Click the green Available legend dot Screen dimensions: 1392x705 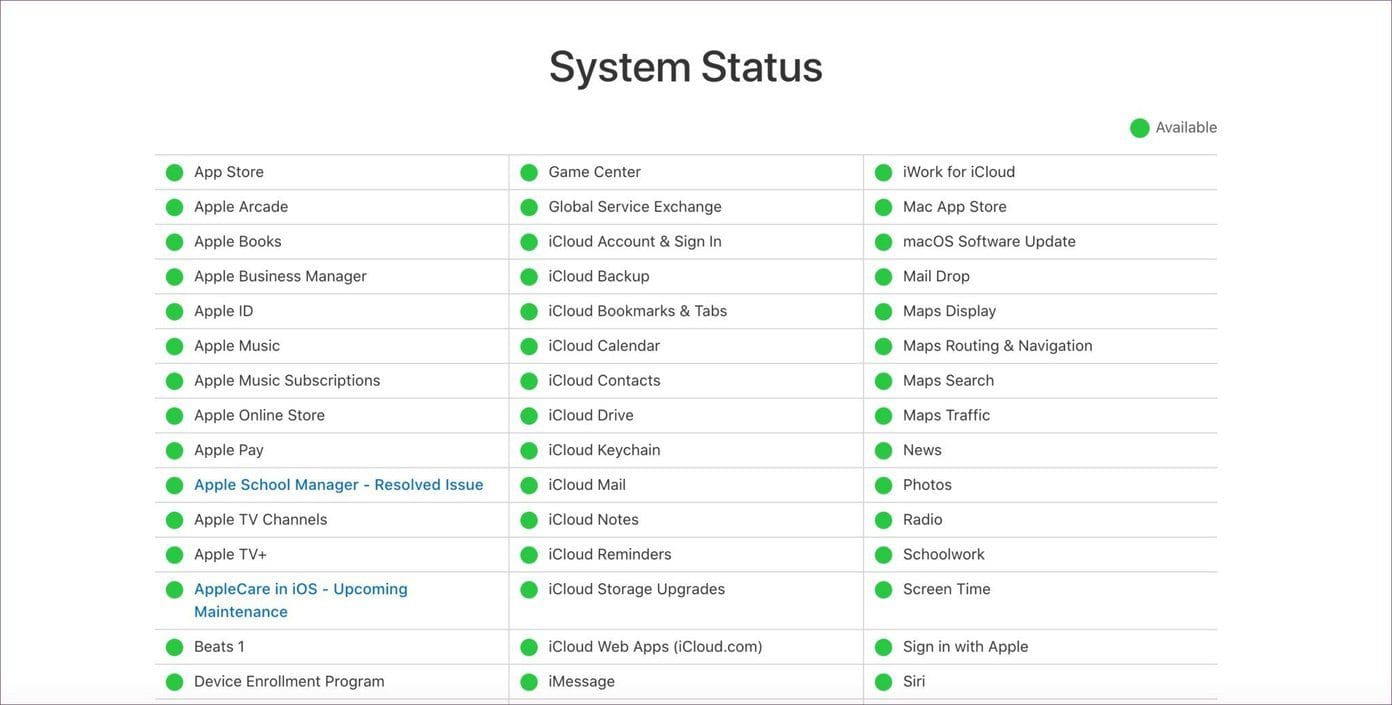(1139, 128)
